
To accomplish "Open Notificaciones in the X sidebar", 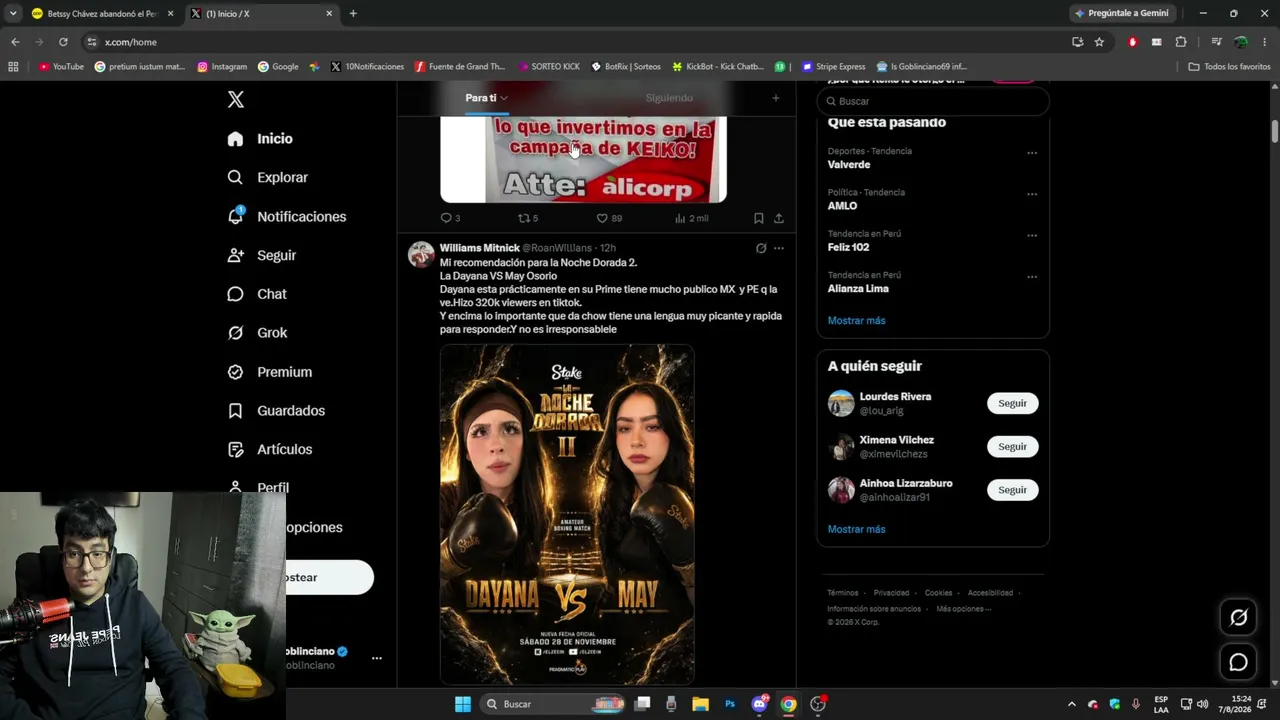I will coord(287,216).
